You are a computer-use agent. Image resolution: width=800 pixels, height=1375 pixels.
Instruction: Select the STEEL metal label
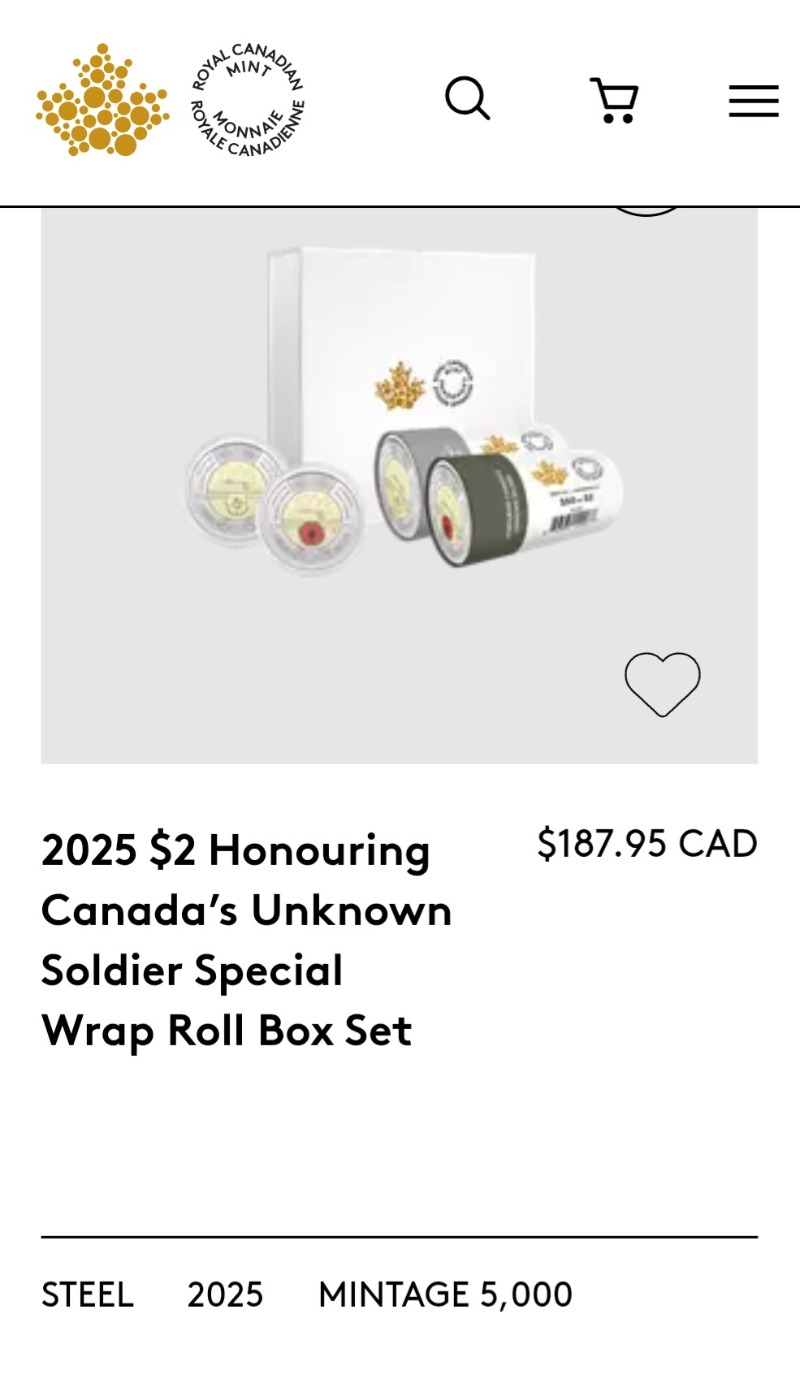pos(87,1295)
